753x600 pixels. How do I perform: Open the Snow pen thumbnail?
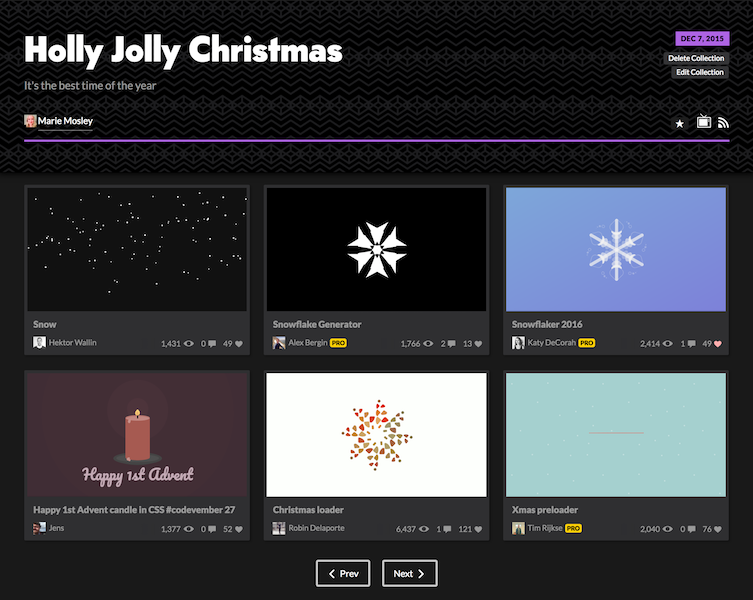[x=137, y=249]
